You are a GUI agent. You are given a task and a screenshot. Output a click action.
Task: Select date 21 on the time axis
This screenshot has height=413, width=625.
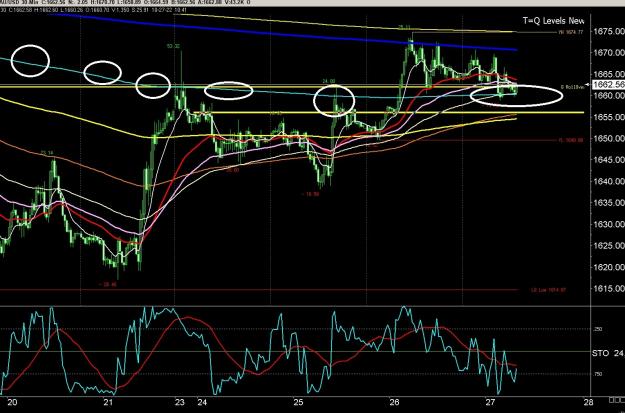(109, 402)
